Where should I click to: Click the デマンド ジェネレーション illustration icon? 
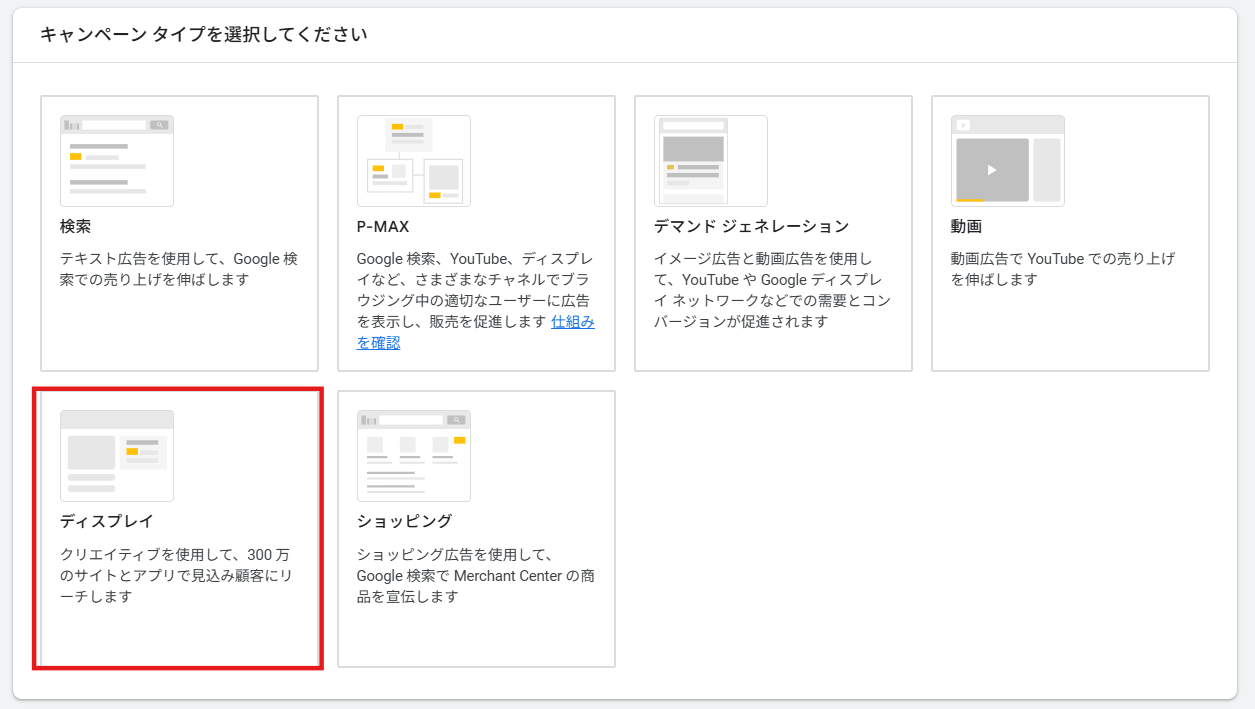point(710,161)
